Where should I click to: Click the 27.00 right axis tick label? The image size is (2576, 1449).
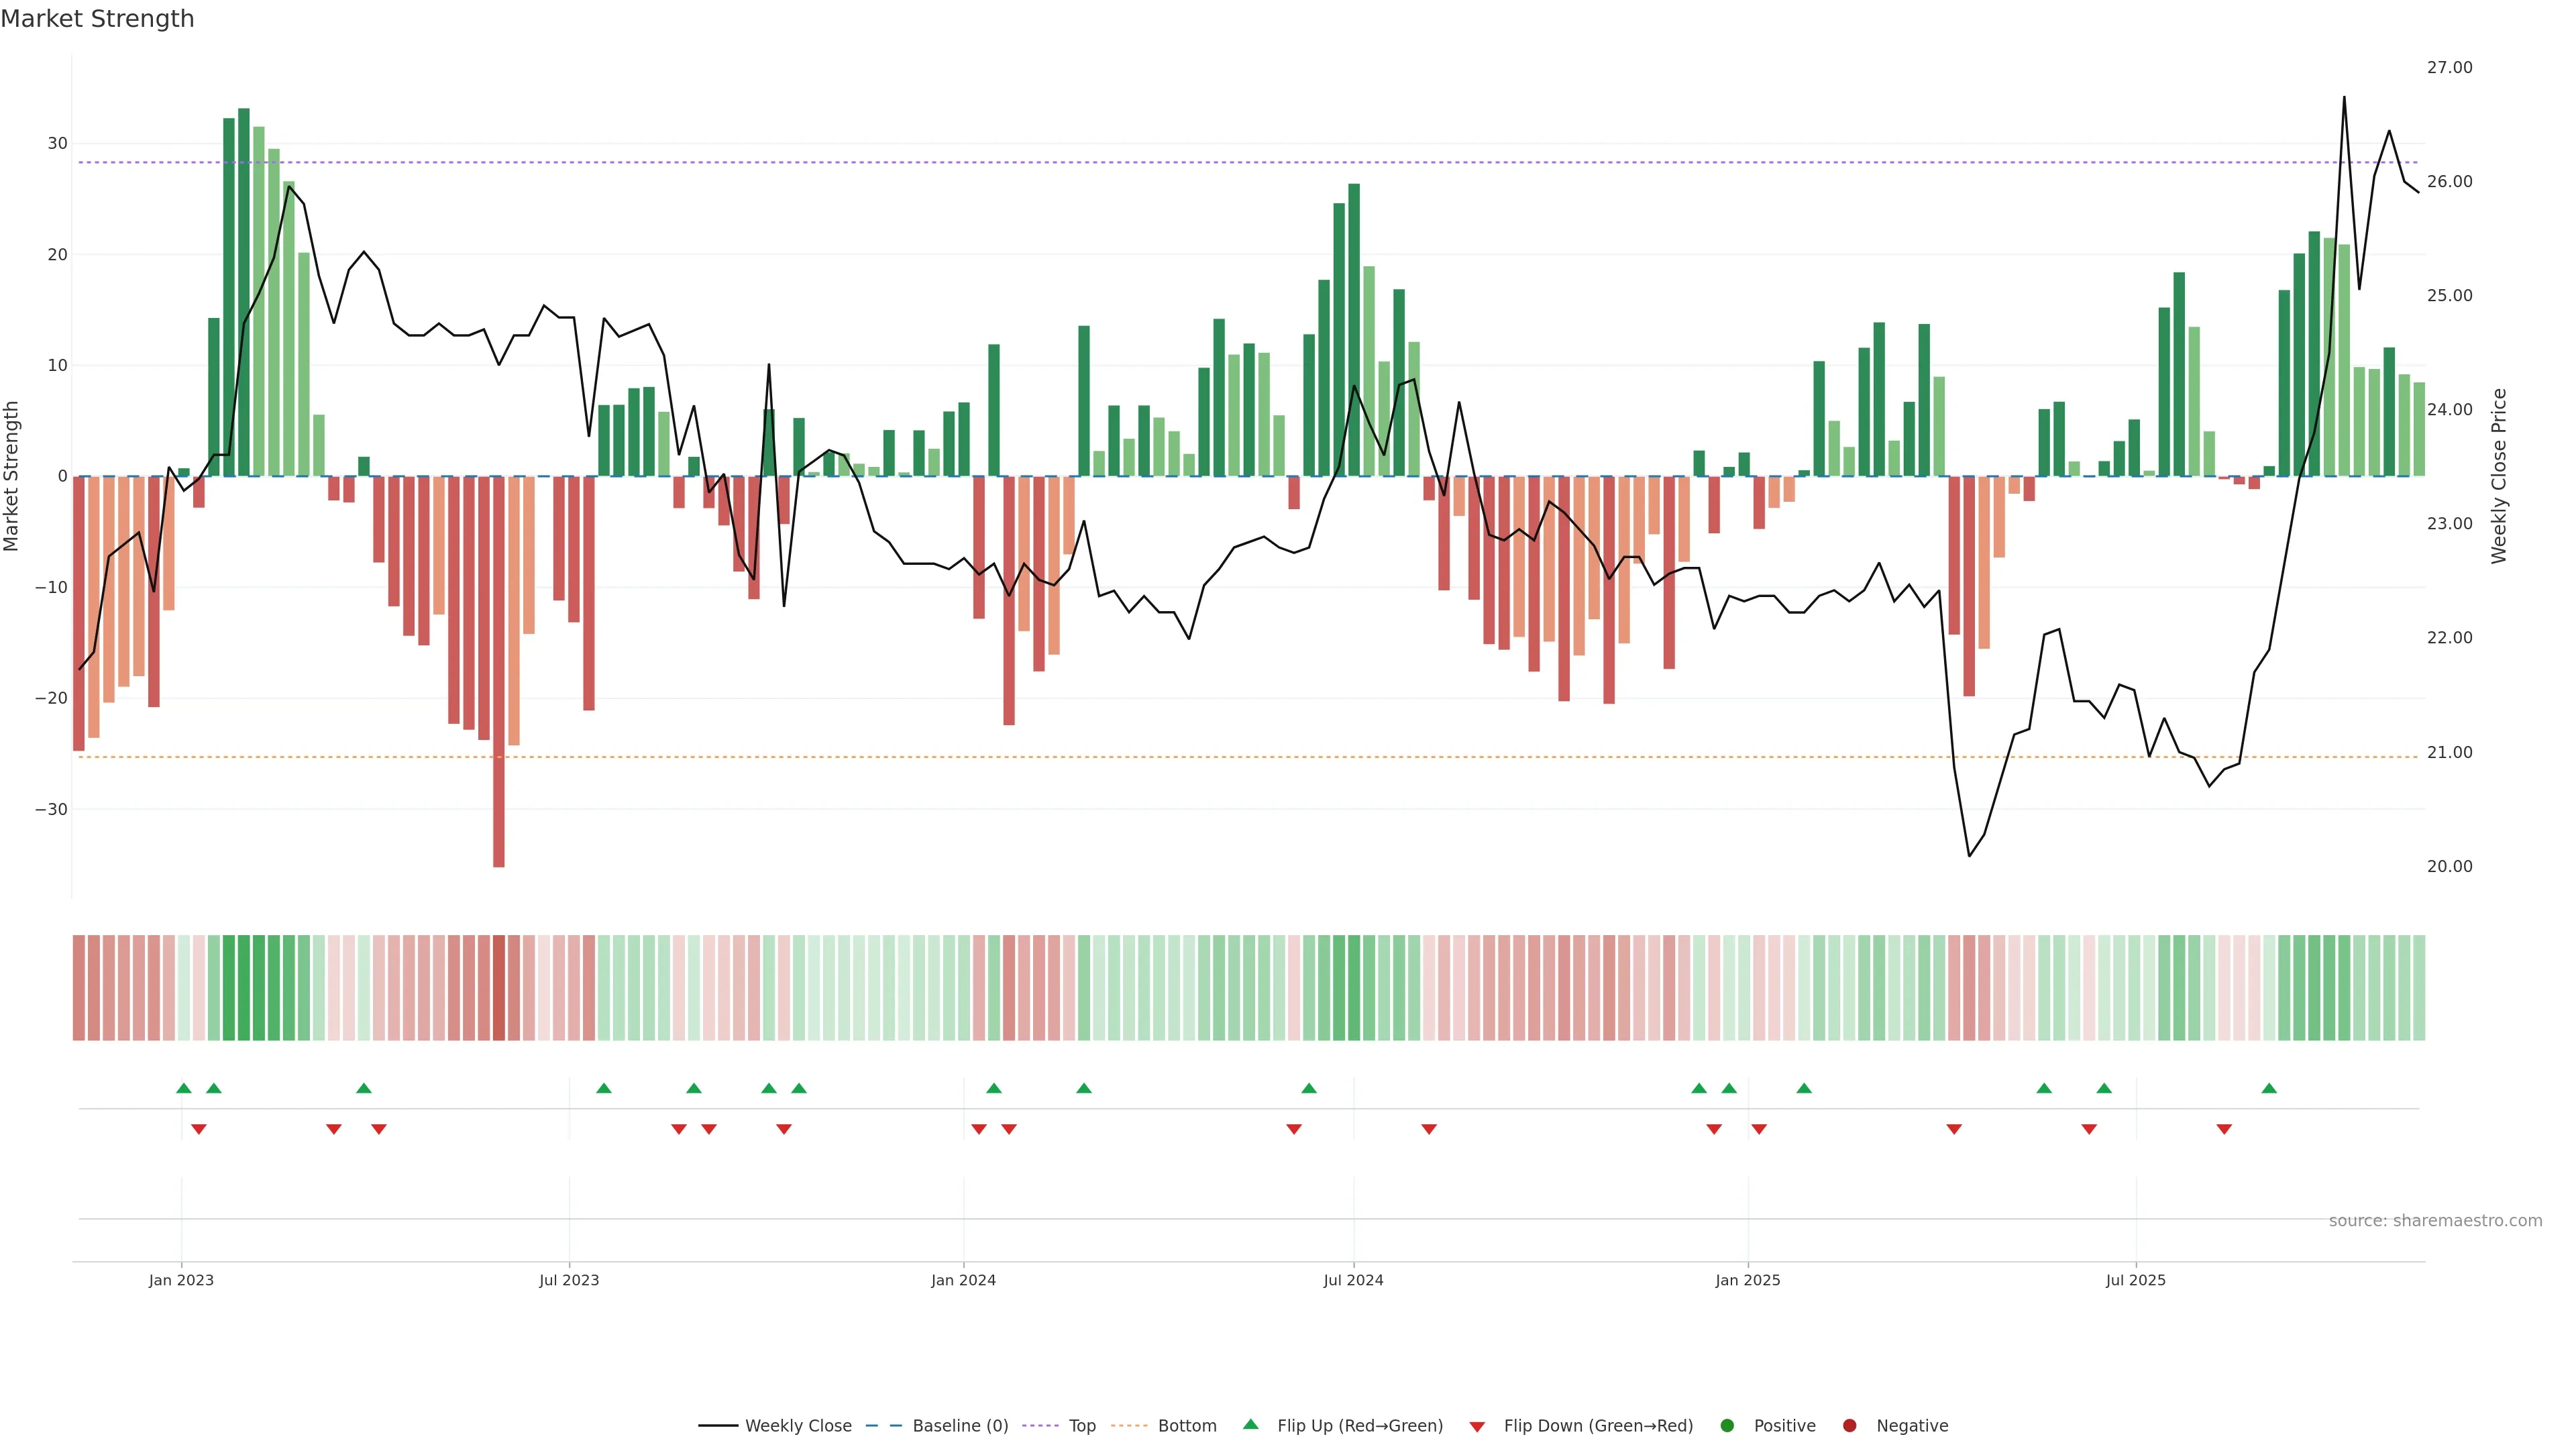pyautogui.click(x=2449, y=68)
